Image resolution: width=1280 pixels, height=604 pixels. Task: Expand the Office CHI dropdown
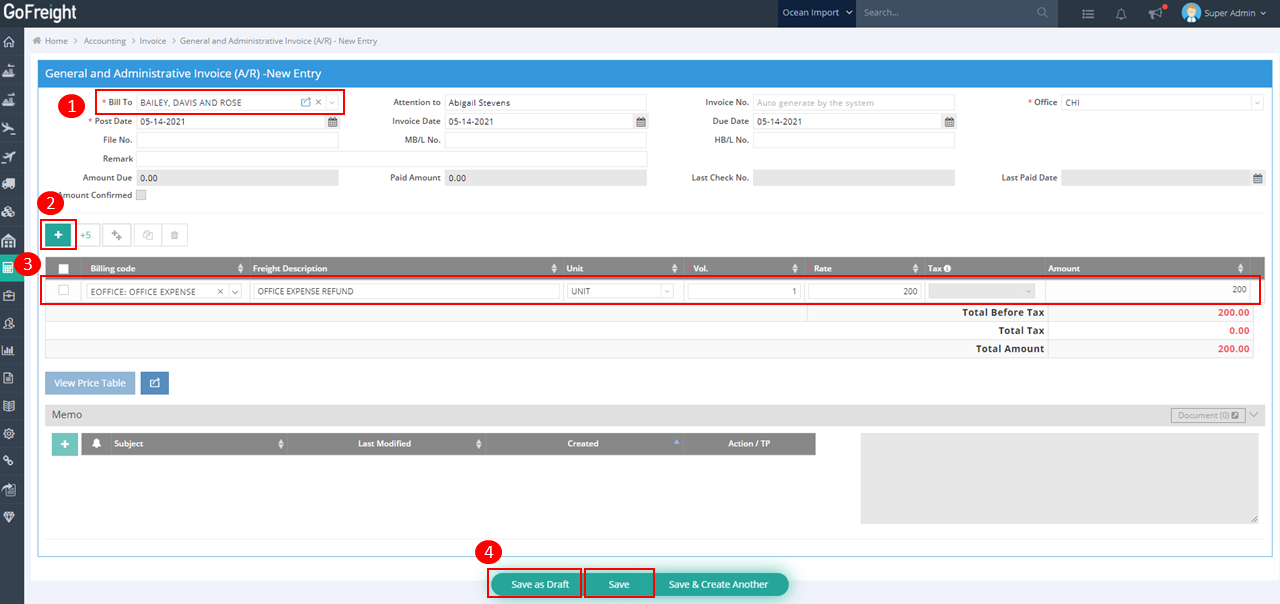[1257, 103]
